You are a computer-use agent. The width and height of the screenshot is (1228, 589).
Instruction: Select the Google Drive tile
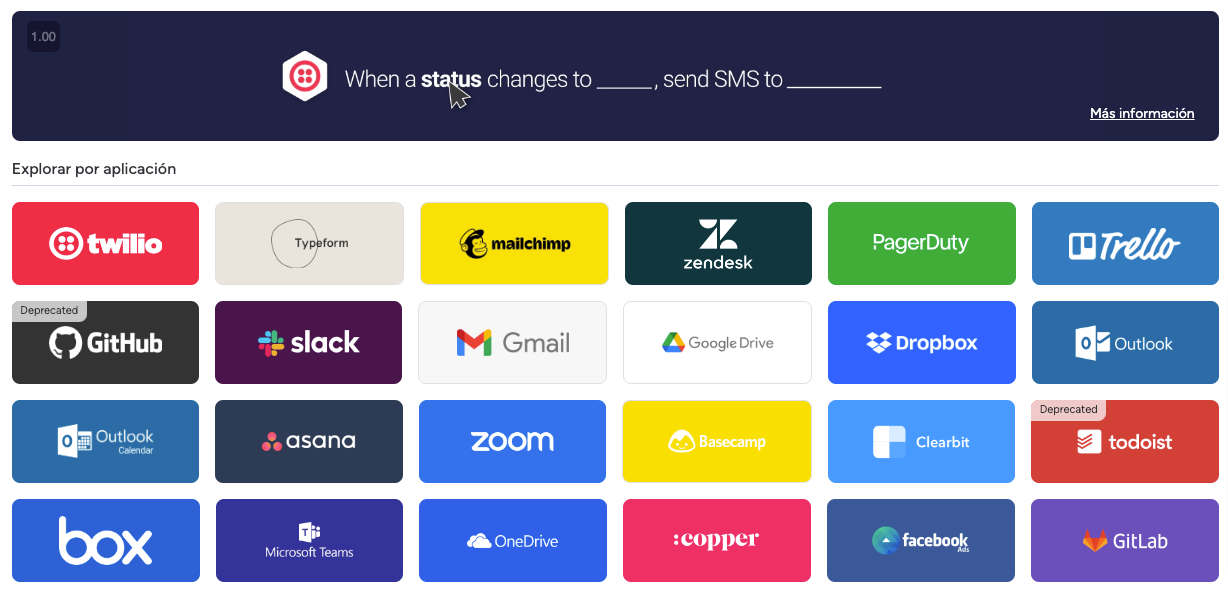click(x=717, y=342)
